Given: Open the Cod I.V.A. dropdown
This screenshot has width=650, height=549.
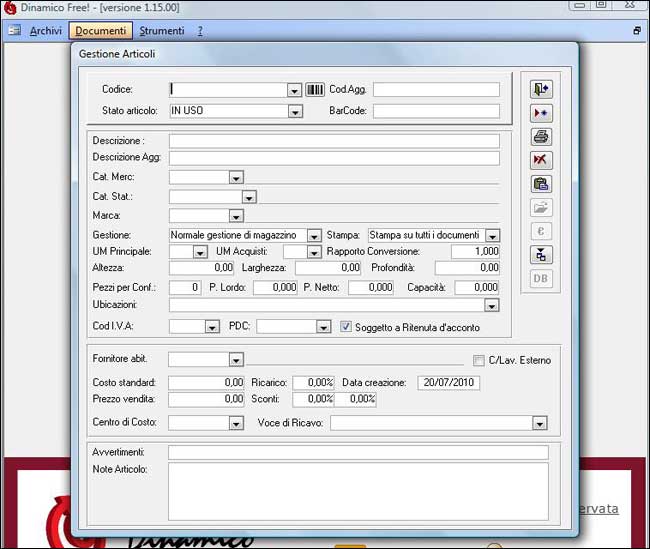Looking at the screenshot, I should pyautogui.click(x=212, y=327).
